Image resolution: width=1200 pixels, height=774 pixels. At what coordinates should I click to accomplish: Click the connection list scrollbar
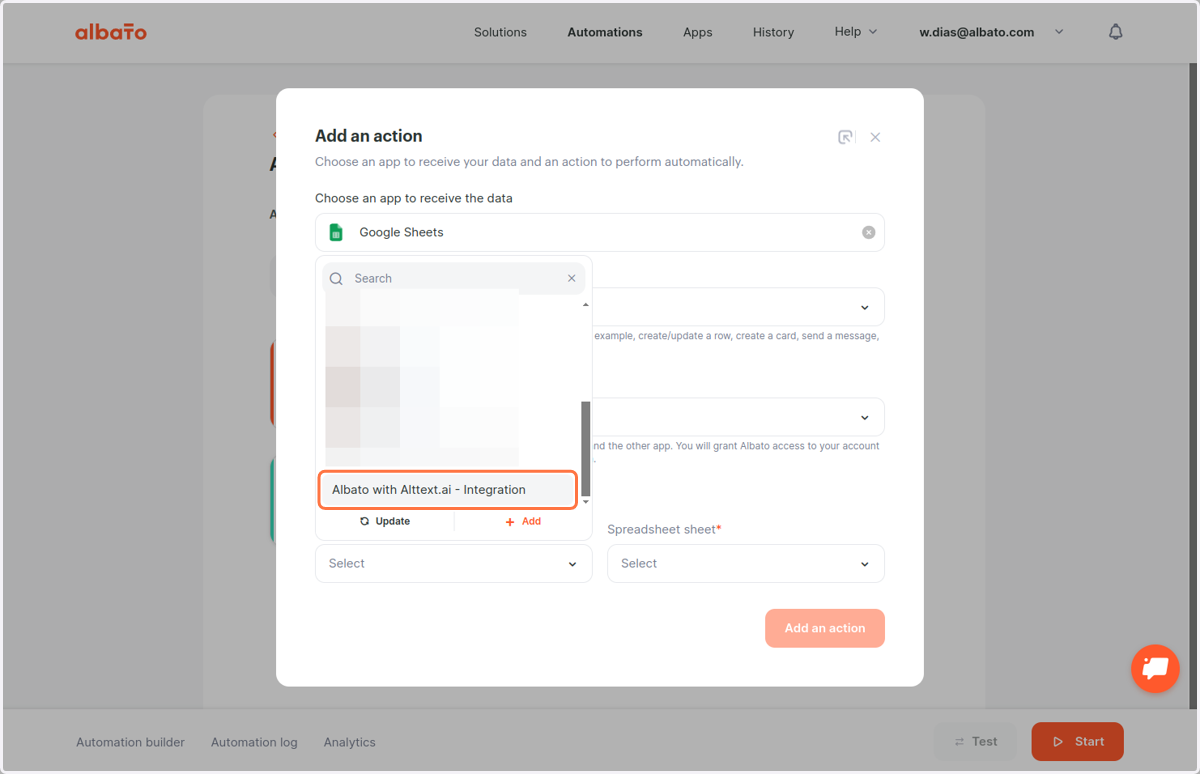point(586,448)
